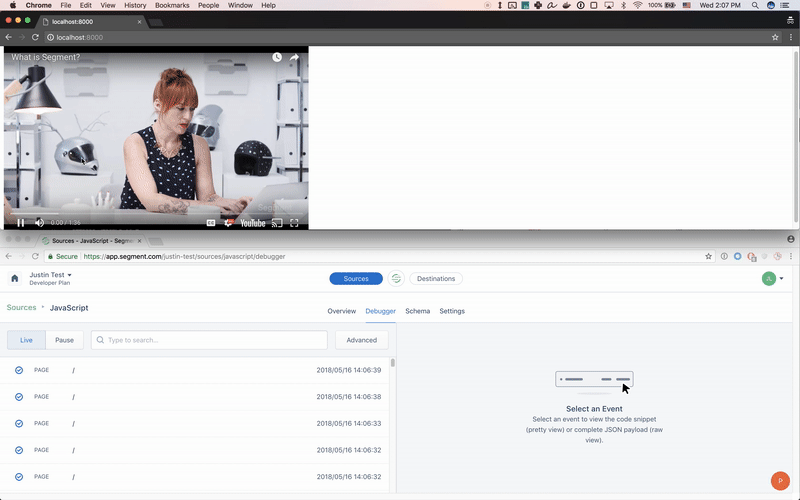
Task: Click the localhost:8000 address bar
Action: tap(408, 37)
